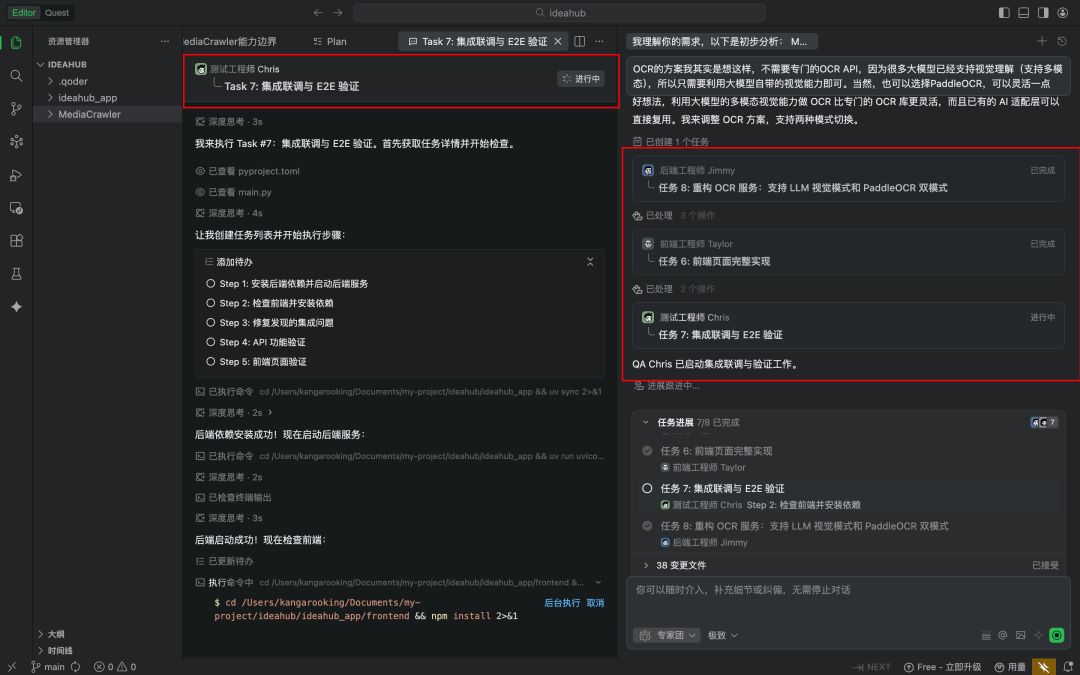Click the sparkle AI icon in sidebar

[x=15, y=308]
